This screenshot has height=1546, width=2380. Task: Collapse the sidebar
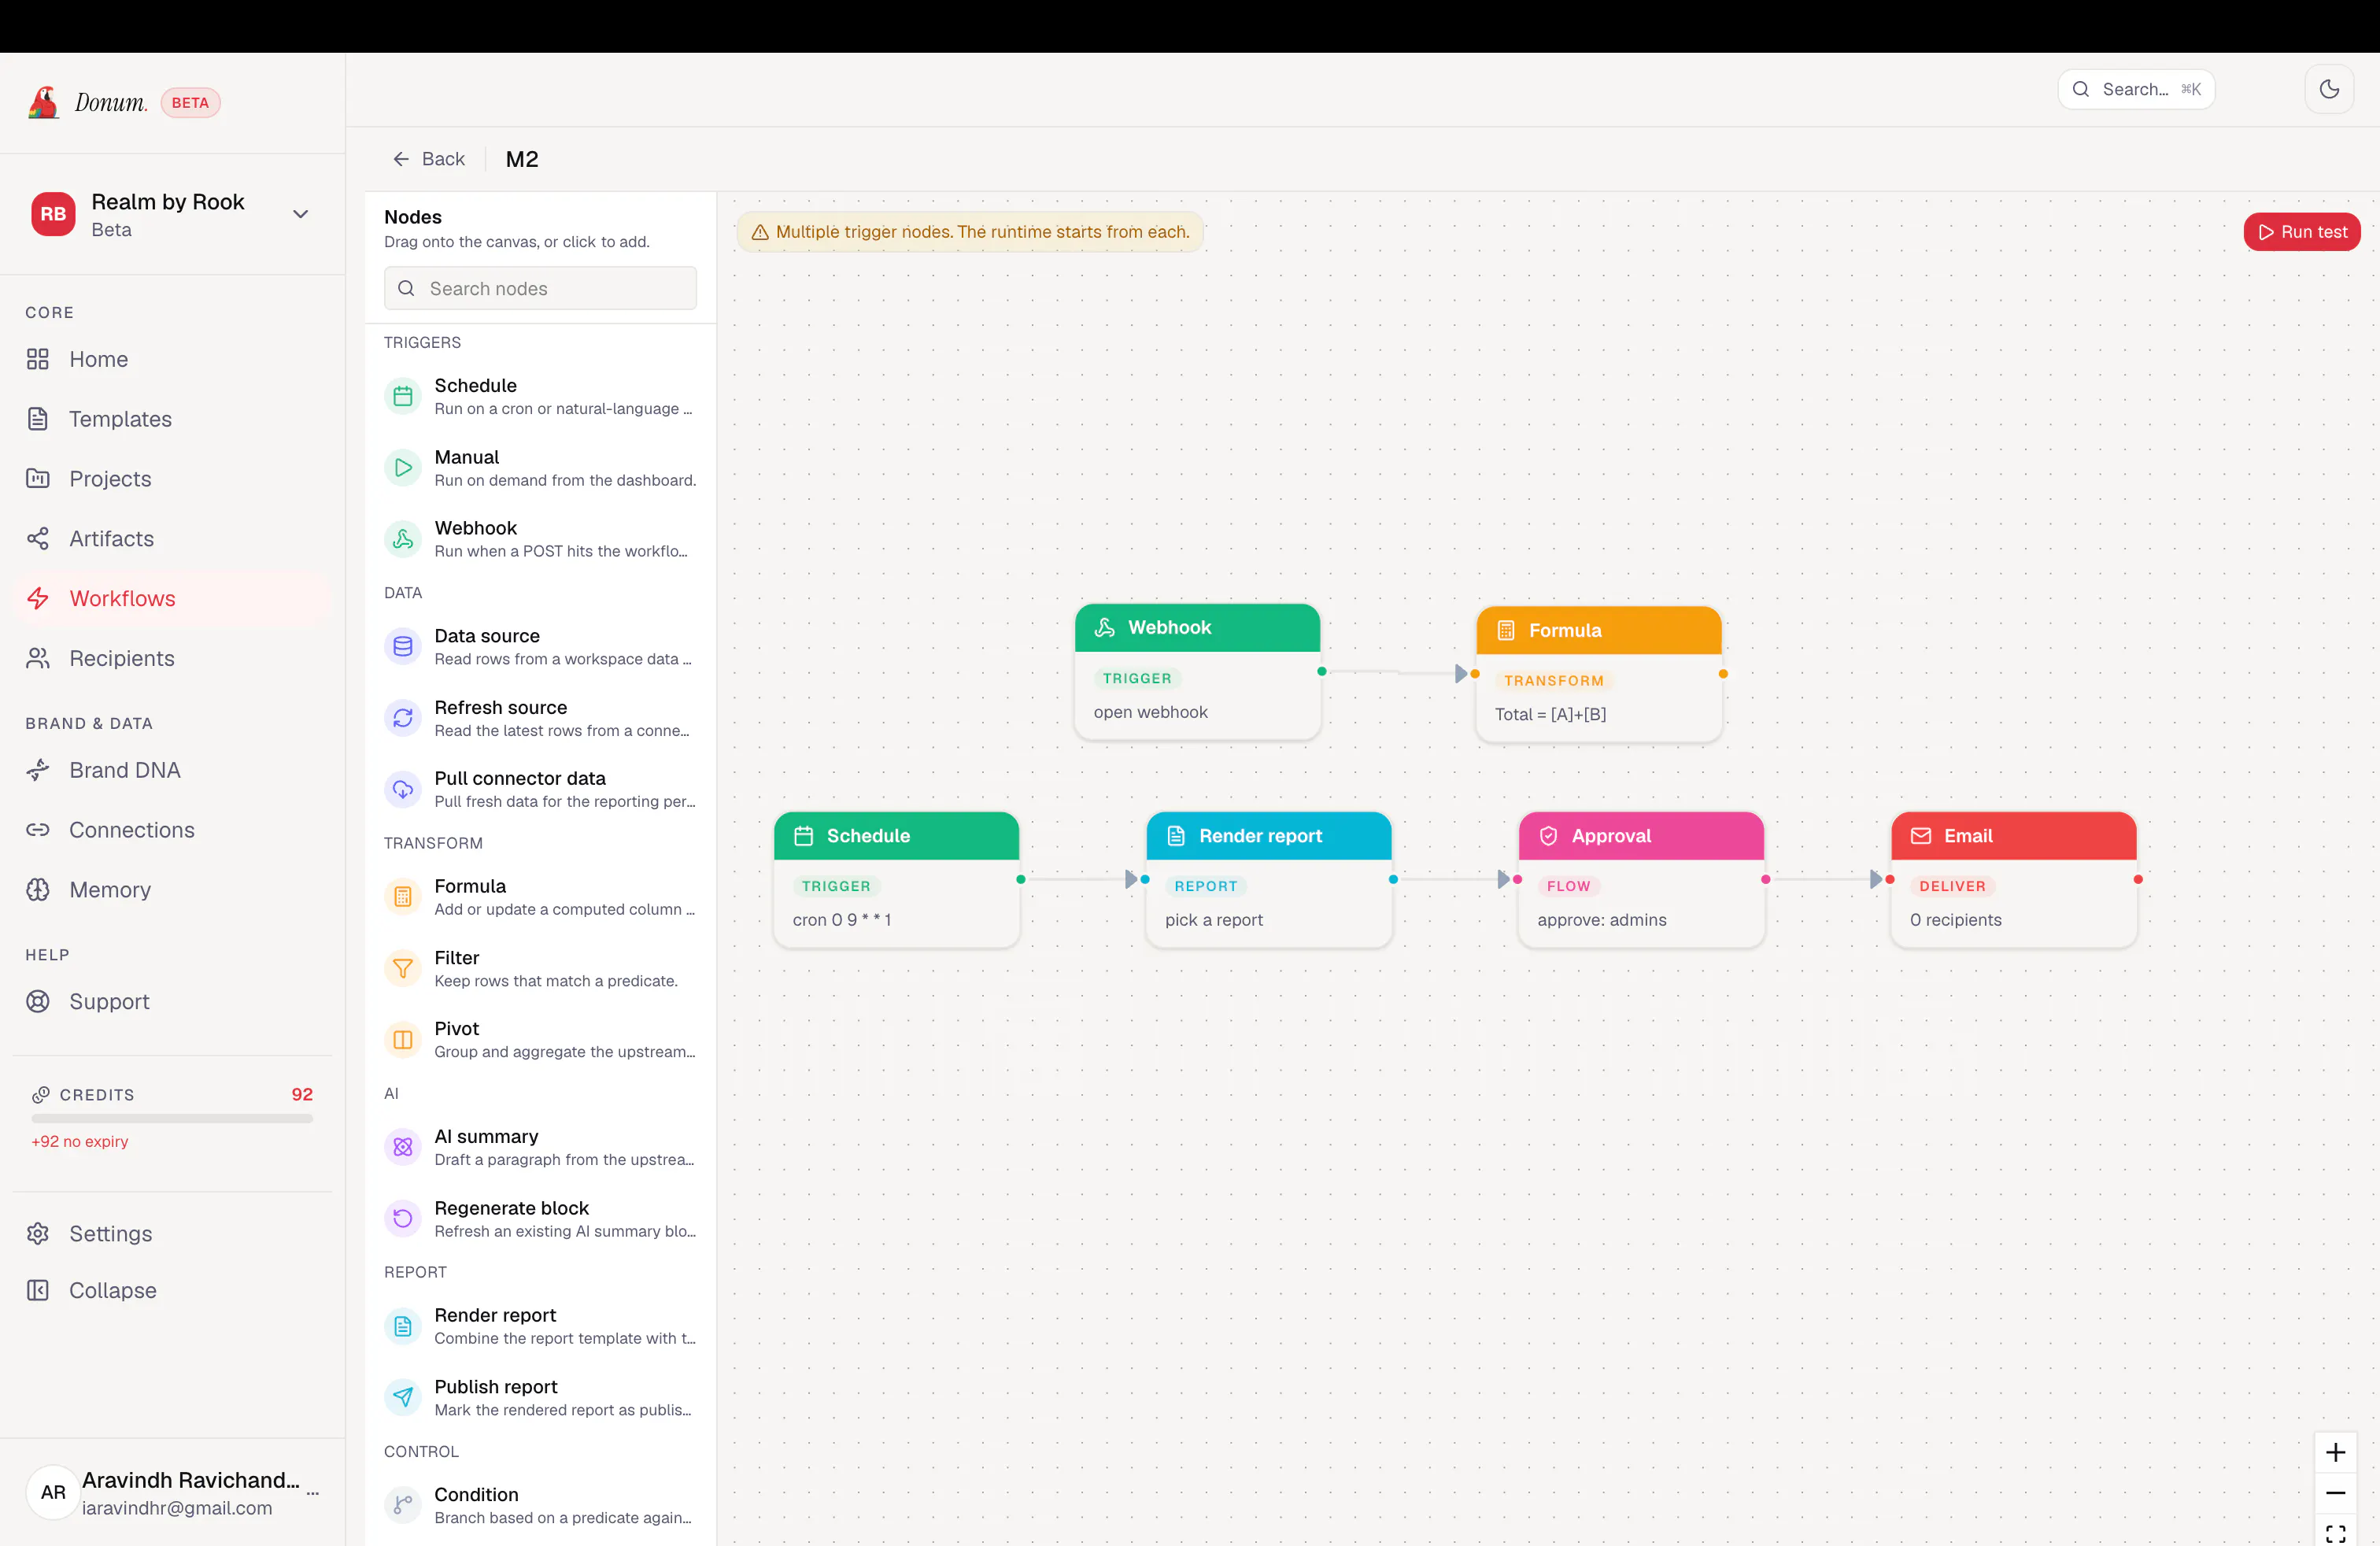[172, 1290]
